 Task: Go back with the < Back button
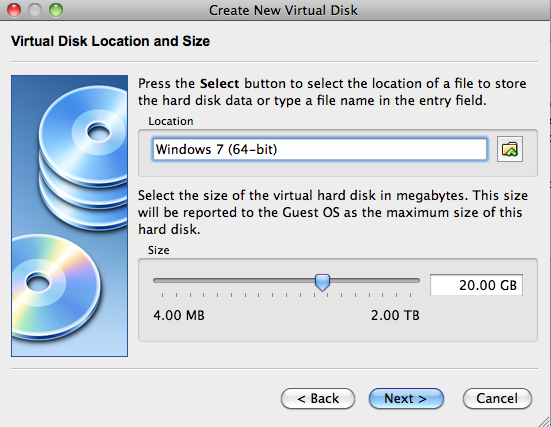tap(318, 399)
